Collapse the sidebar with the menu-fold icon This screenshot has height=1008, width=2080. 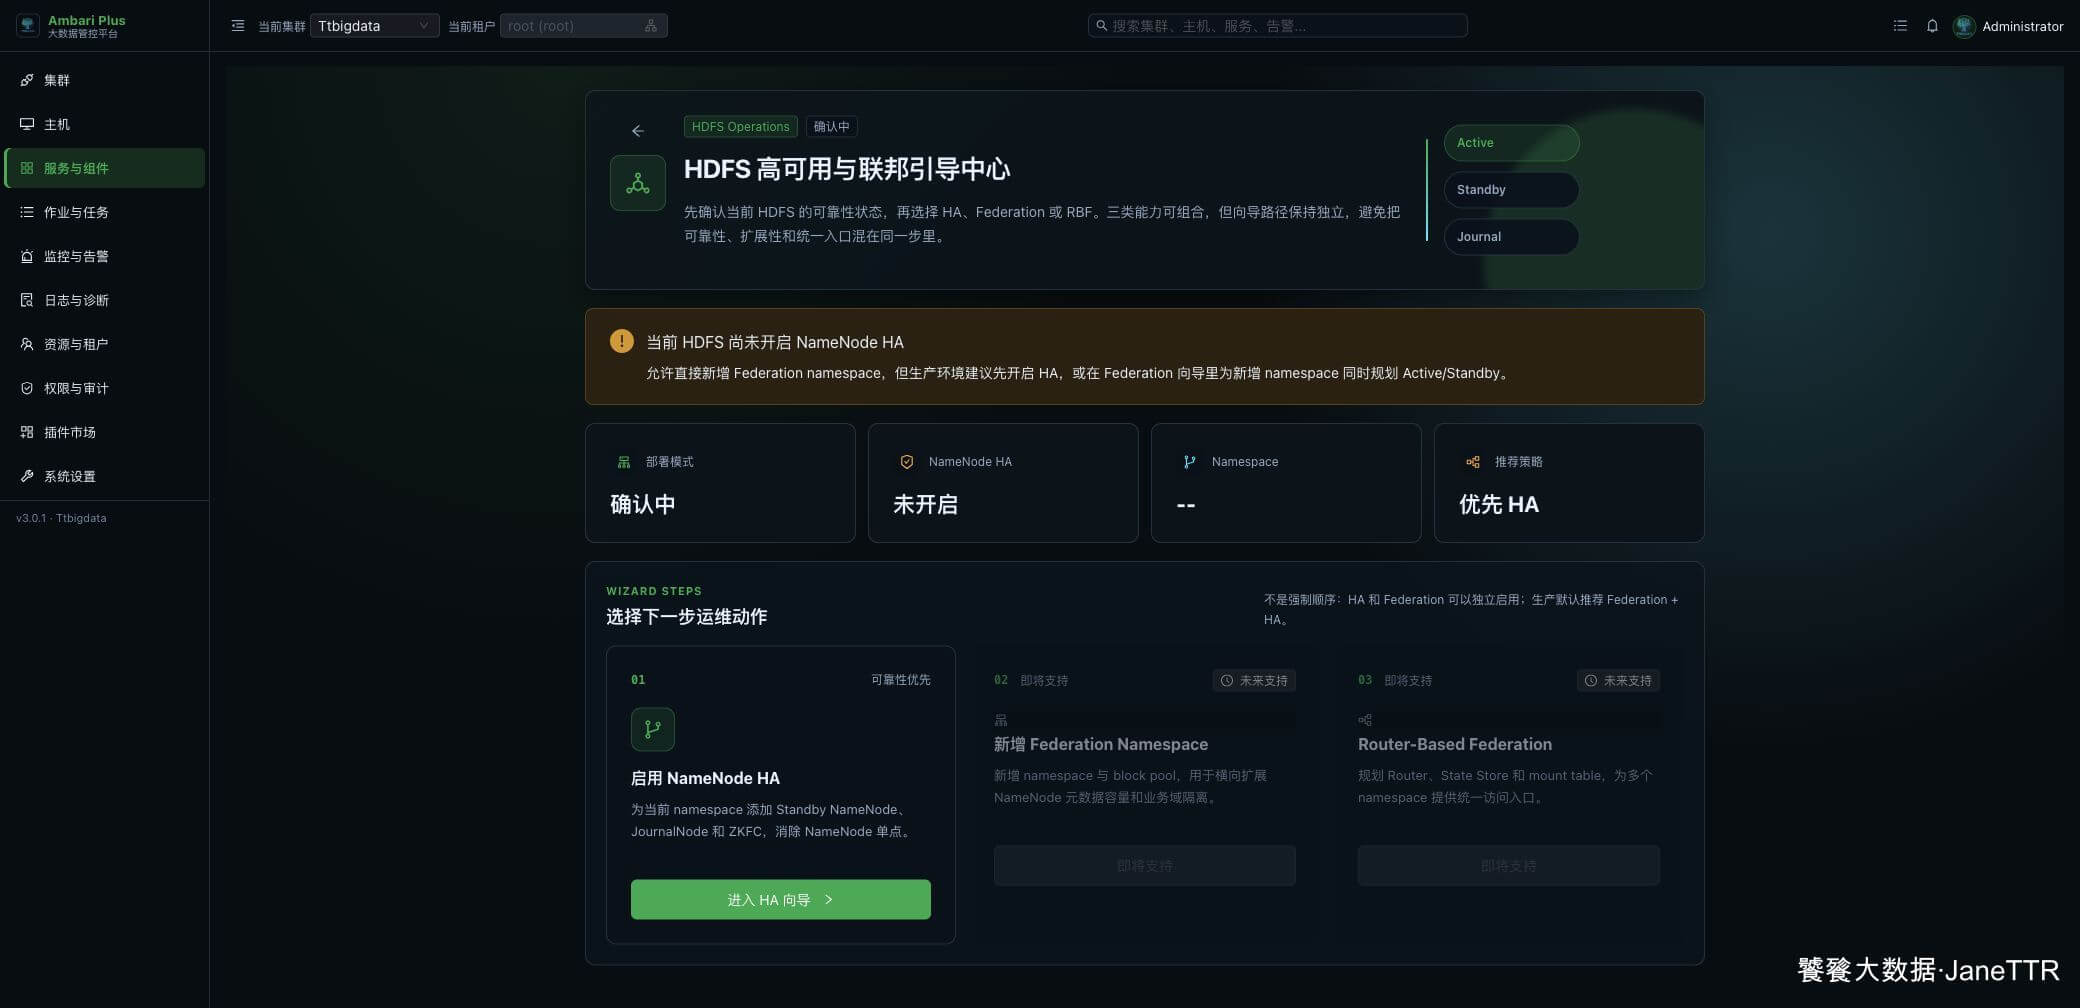tap(238, 26)
